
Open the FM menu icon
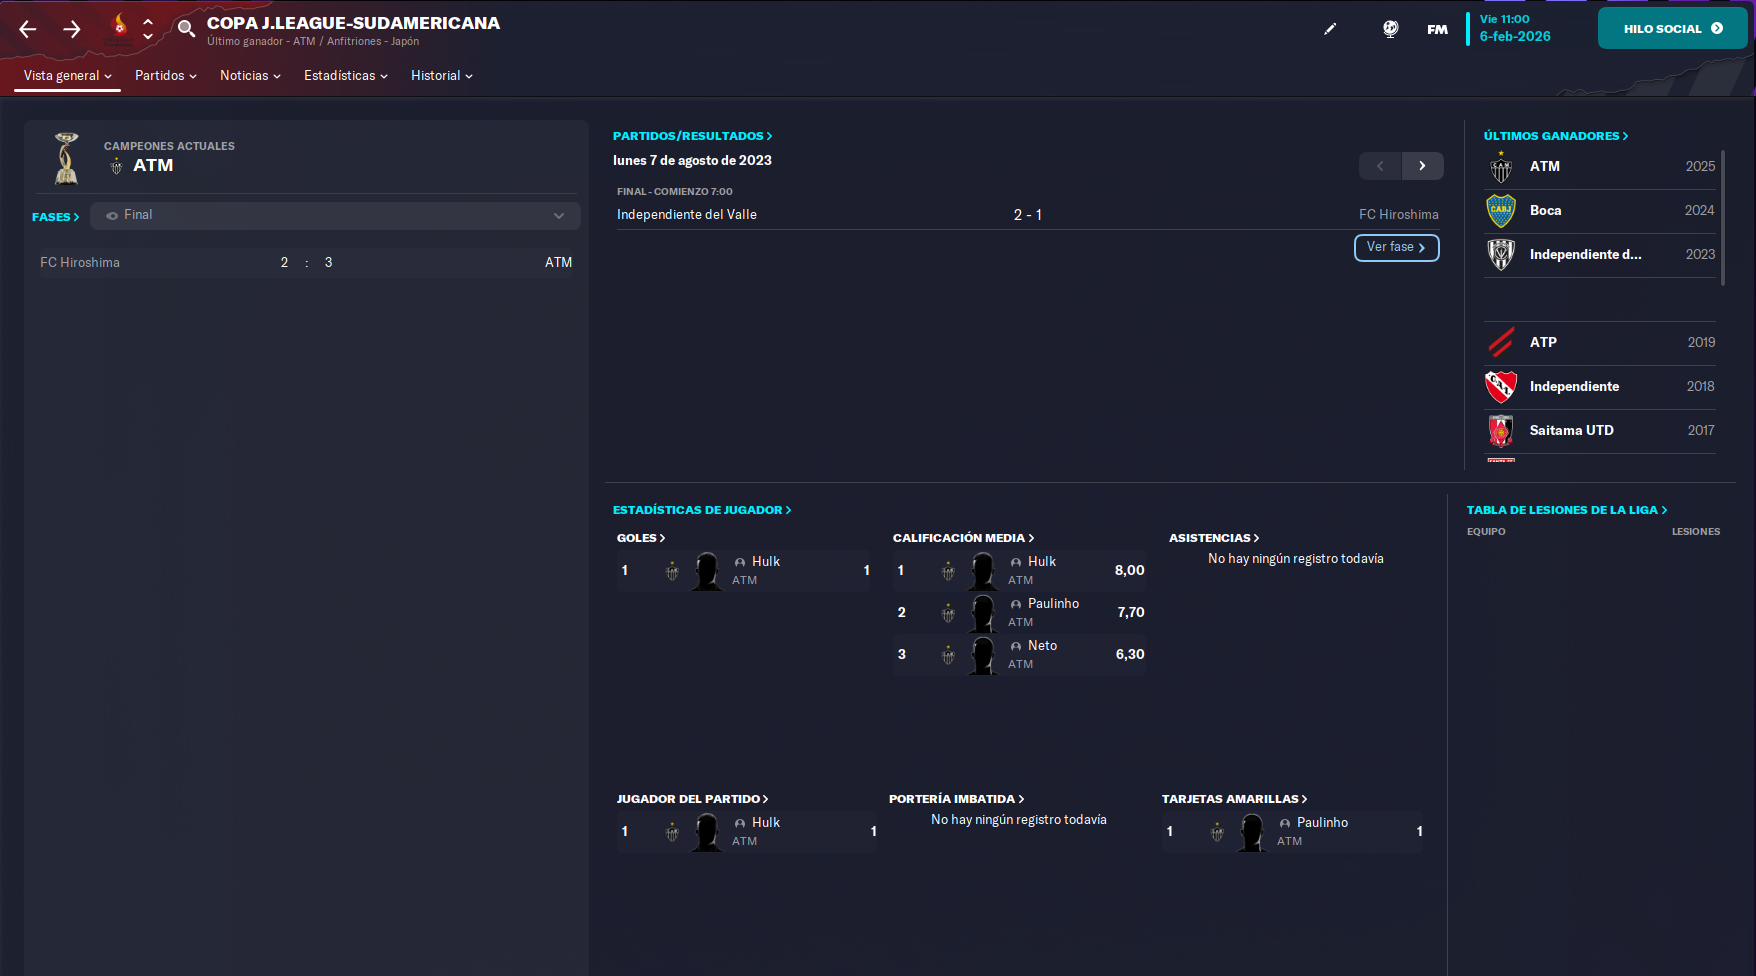(x=1437, y=29)
